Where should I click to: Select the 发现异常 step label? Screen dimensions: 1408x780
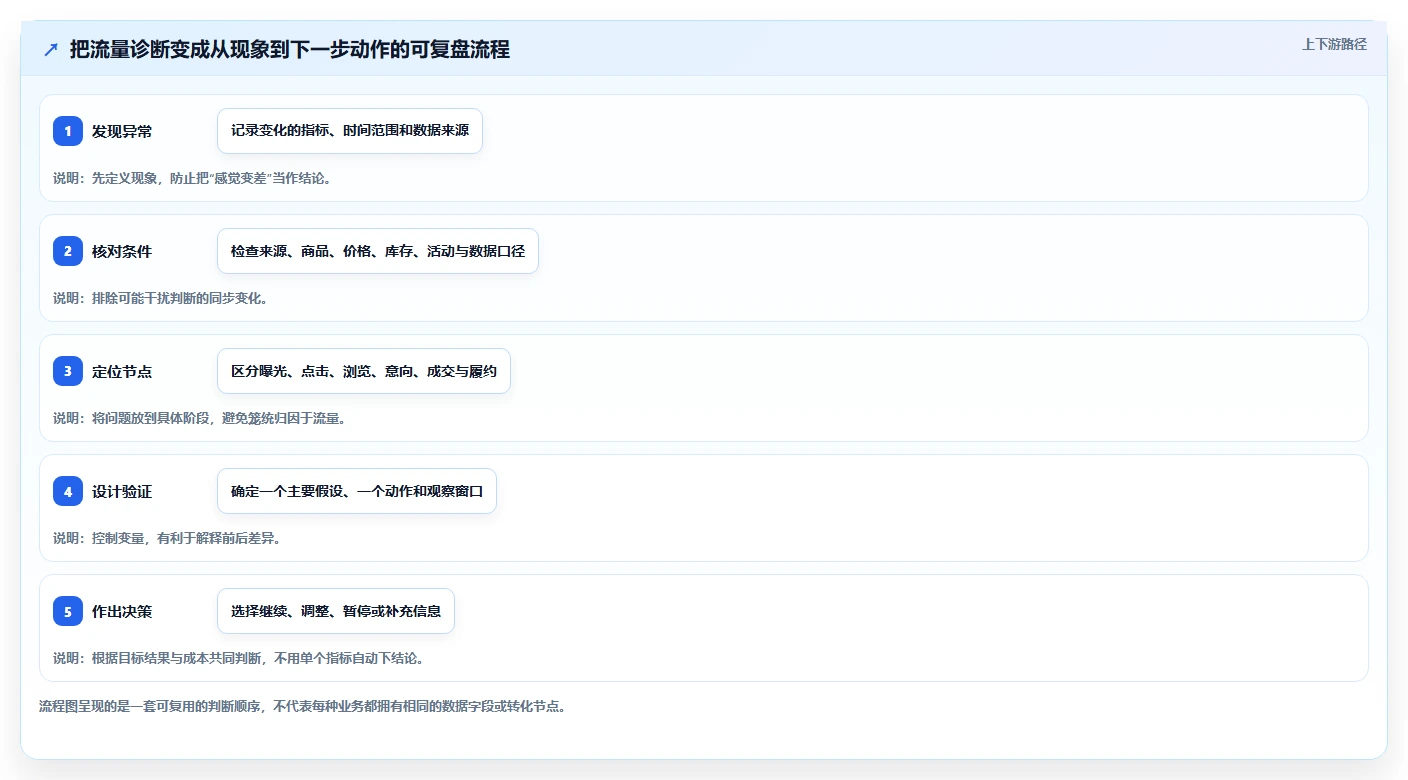tap(122, 131)
